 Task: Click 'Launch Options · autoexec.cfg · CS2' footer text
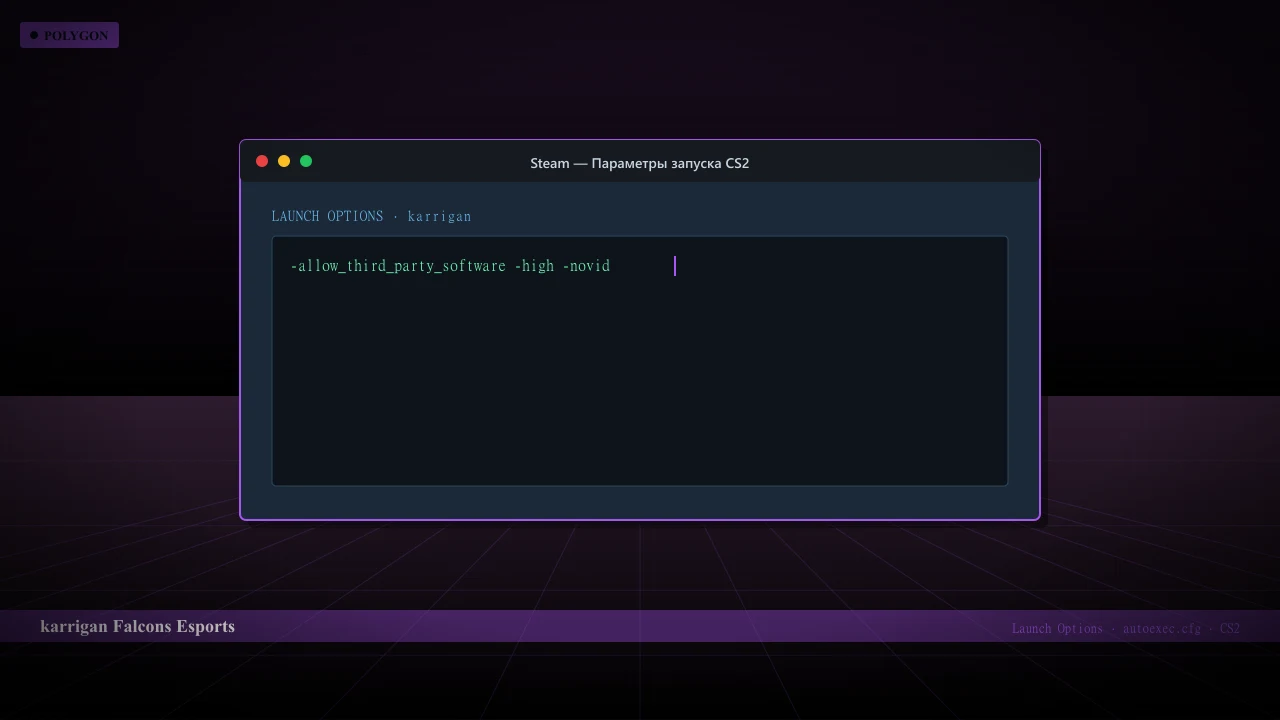[1126, 628]
